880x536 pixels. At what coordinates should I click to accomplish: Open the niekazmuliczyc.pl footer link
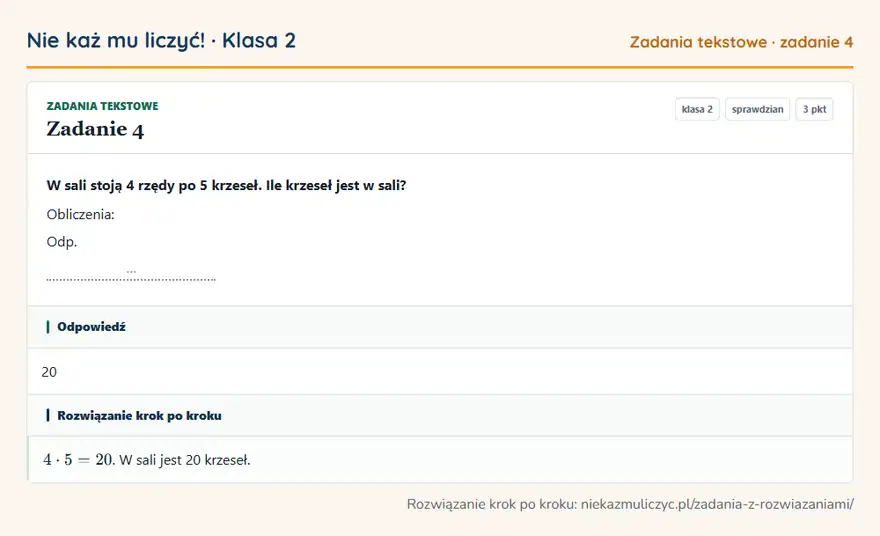coord(717,504)
